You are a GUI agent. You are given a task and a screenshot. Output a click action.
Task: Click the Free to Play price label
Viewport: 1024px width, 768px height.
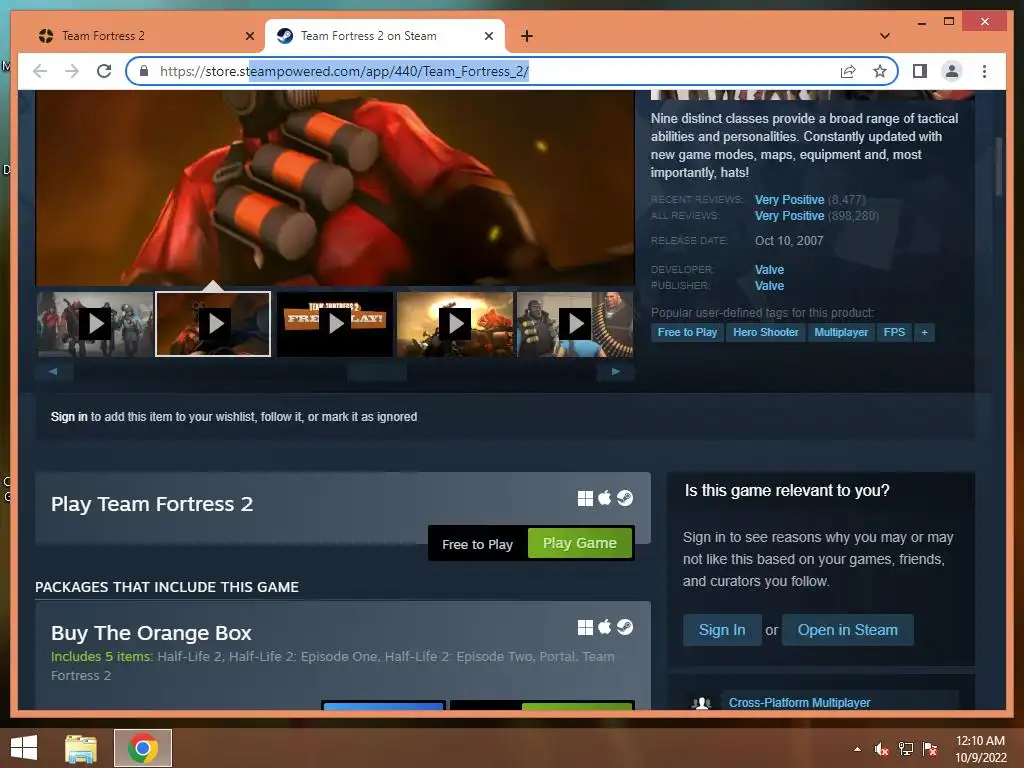coord(477,544)
